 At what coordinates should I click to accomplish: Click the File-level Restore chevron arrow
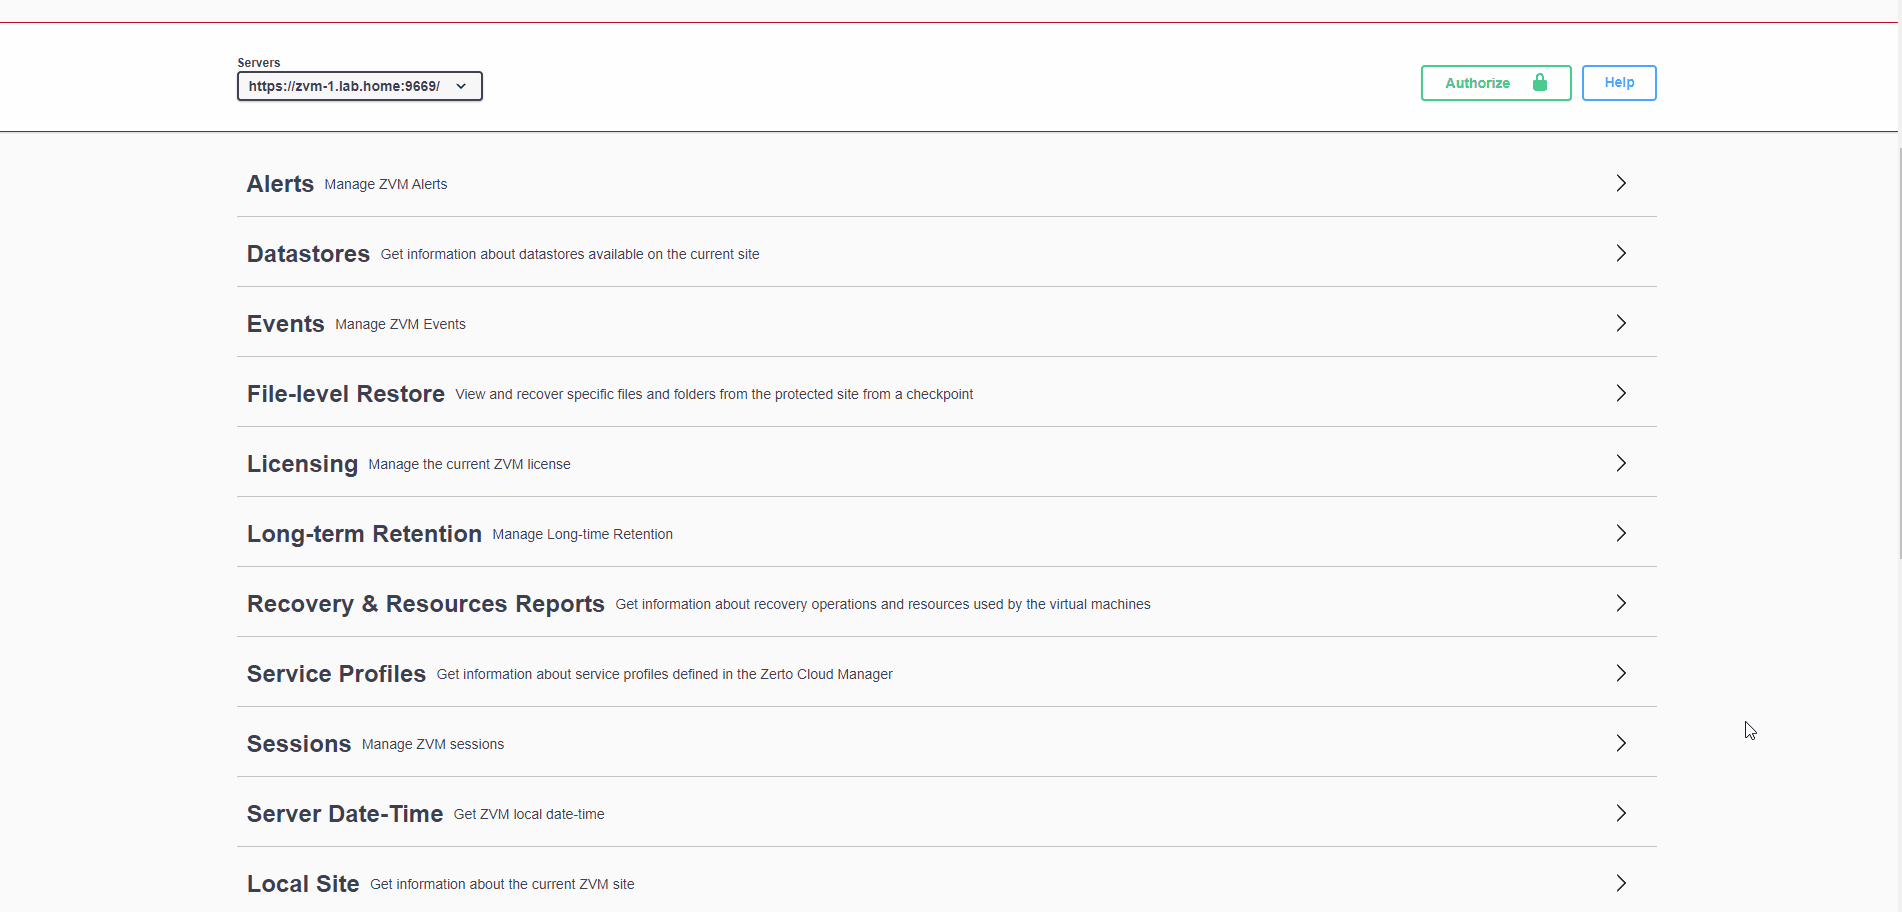(x=1620, y=394)
